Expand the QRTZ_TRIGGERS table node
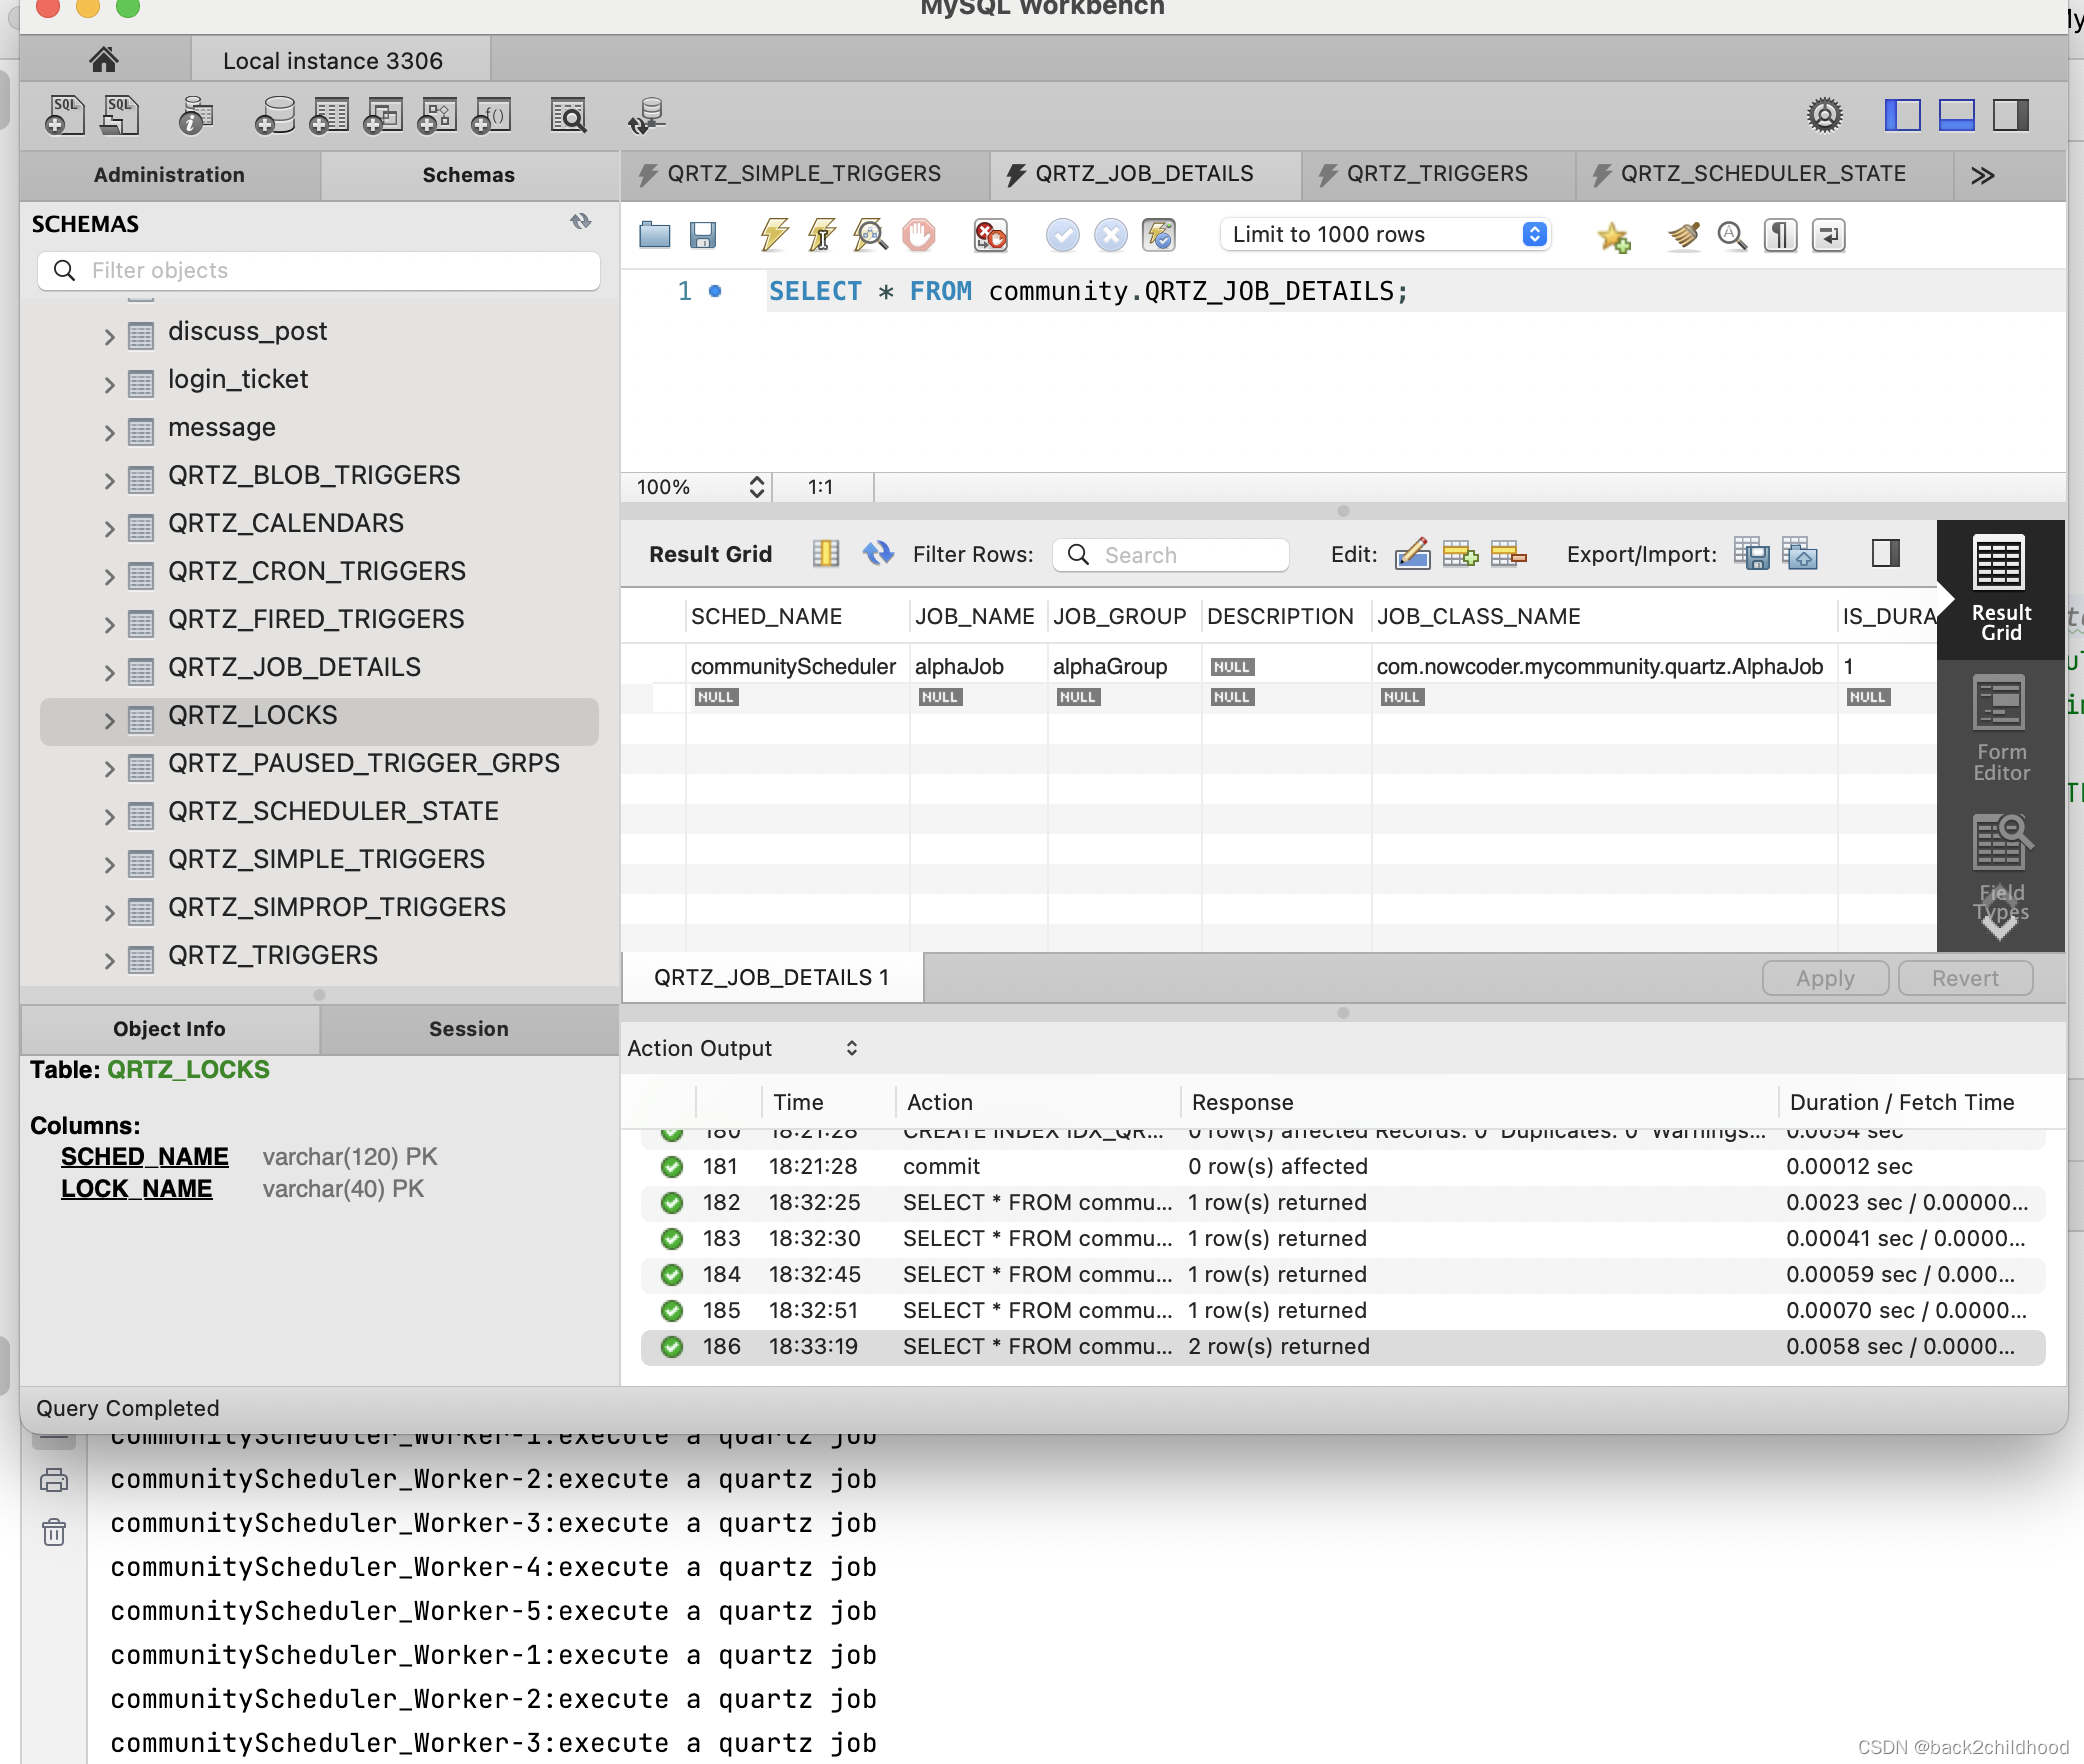 tap(110, 960)
